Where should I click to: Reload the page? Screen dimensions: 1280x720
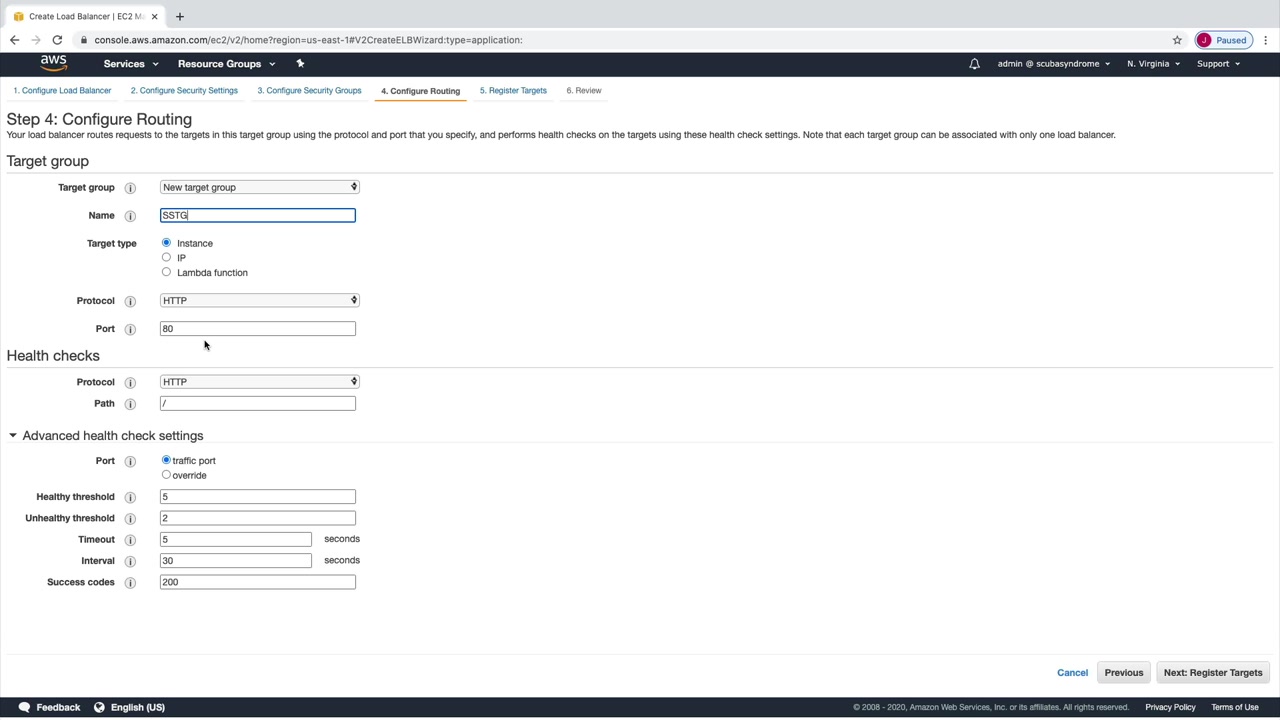coord(57,40)
